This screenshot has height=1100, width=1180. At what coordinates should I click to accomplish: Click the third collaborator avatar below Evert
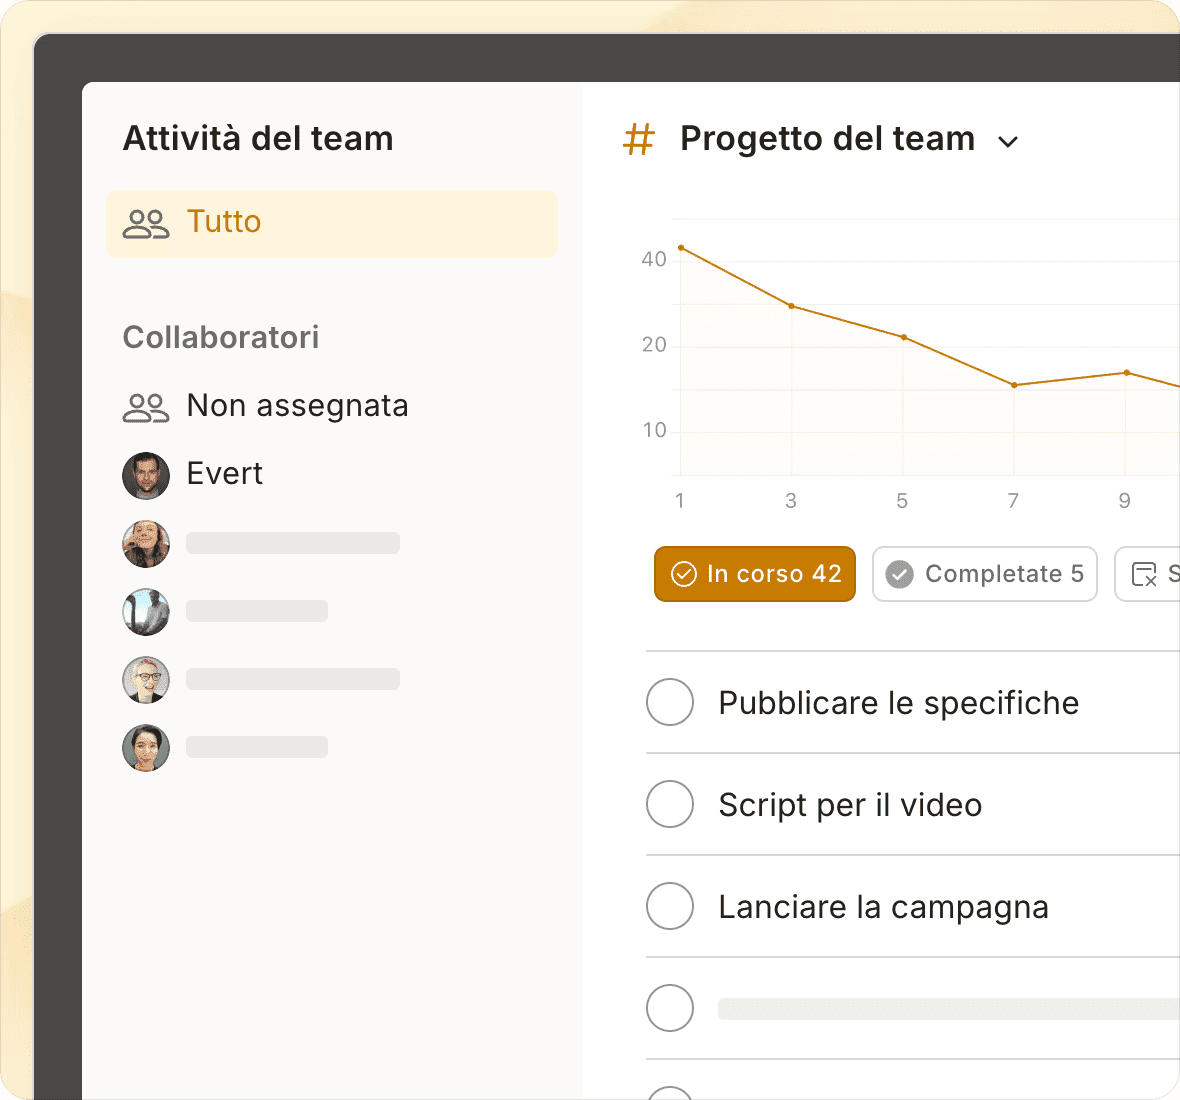tap(146, 680)
